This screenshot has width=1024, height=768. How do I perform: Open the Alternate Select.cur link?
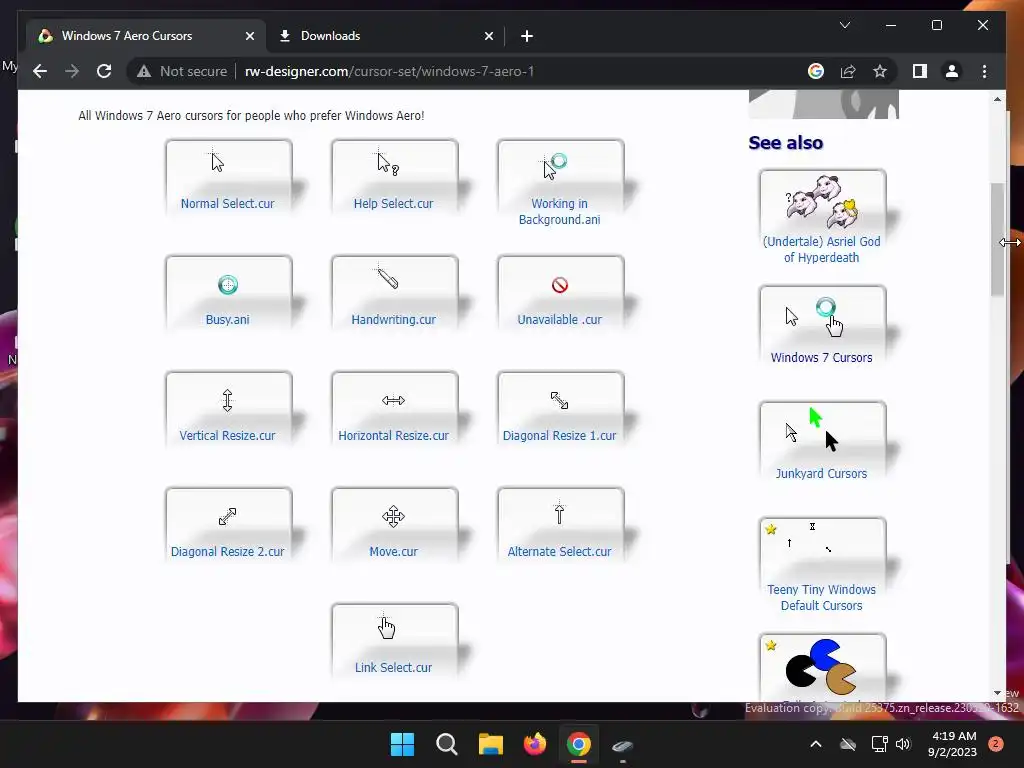coord(560,552)
